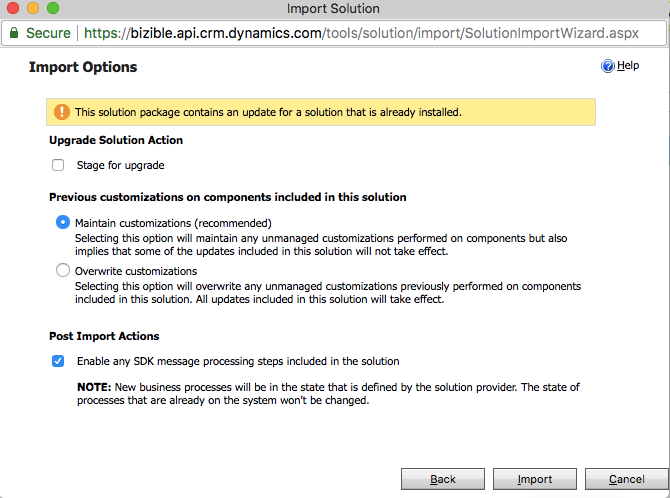This screenshot has width=670, height=498.
Task: Open the Help link
Action: (627, 66)
